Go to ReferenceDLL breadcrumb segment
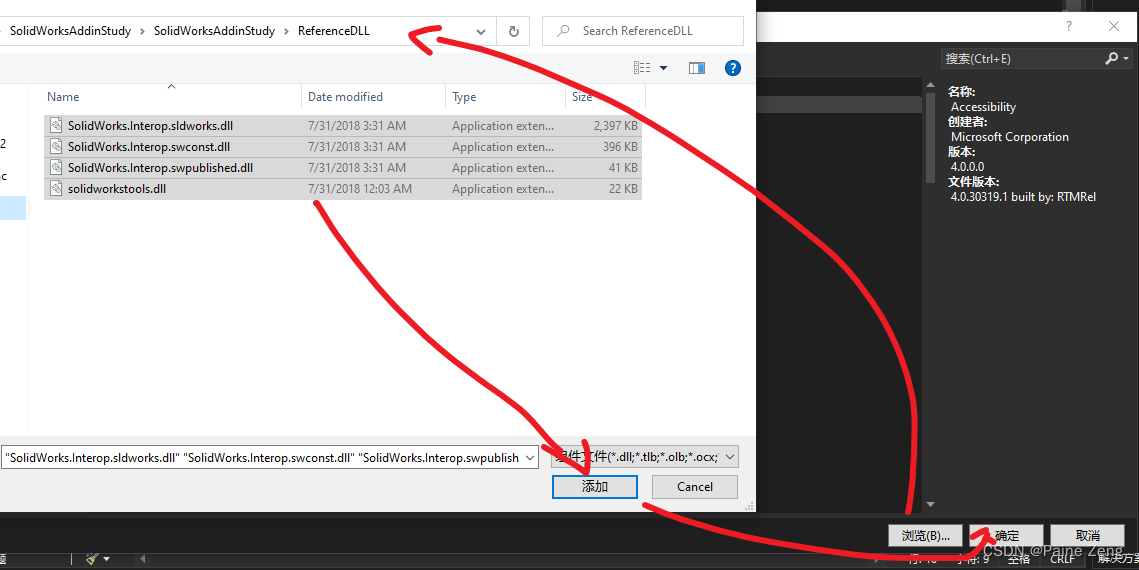The width and height of the screenshot is (1139, 570). (333, 31)
